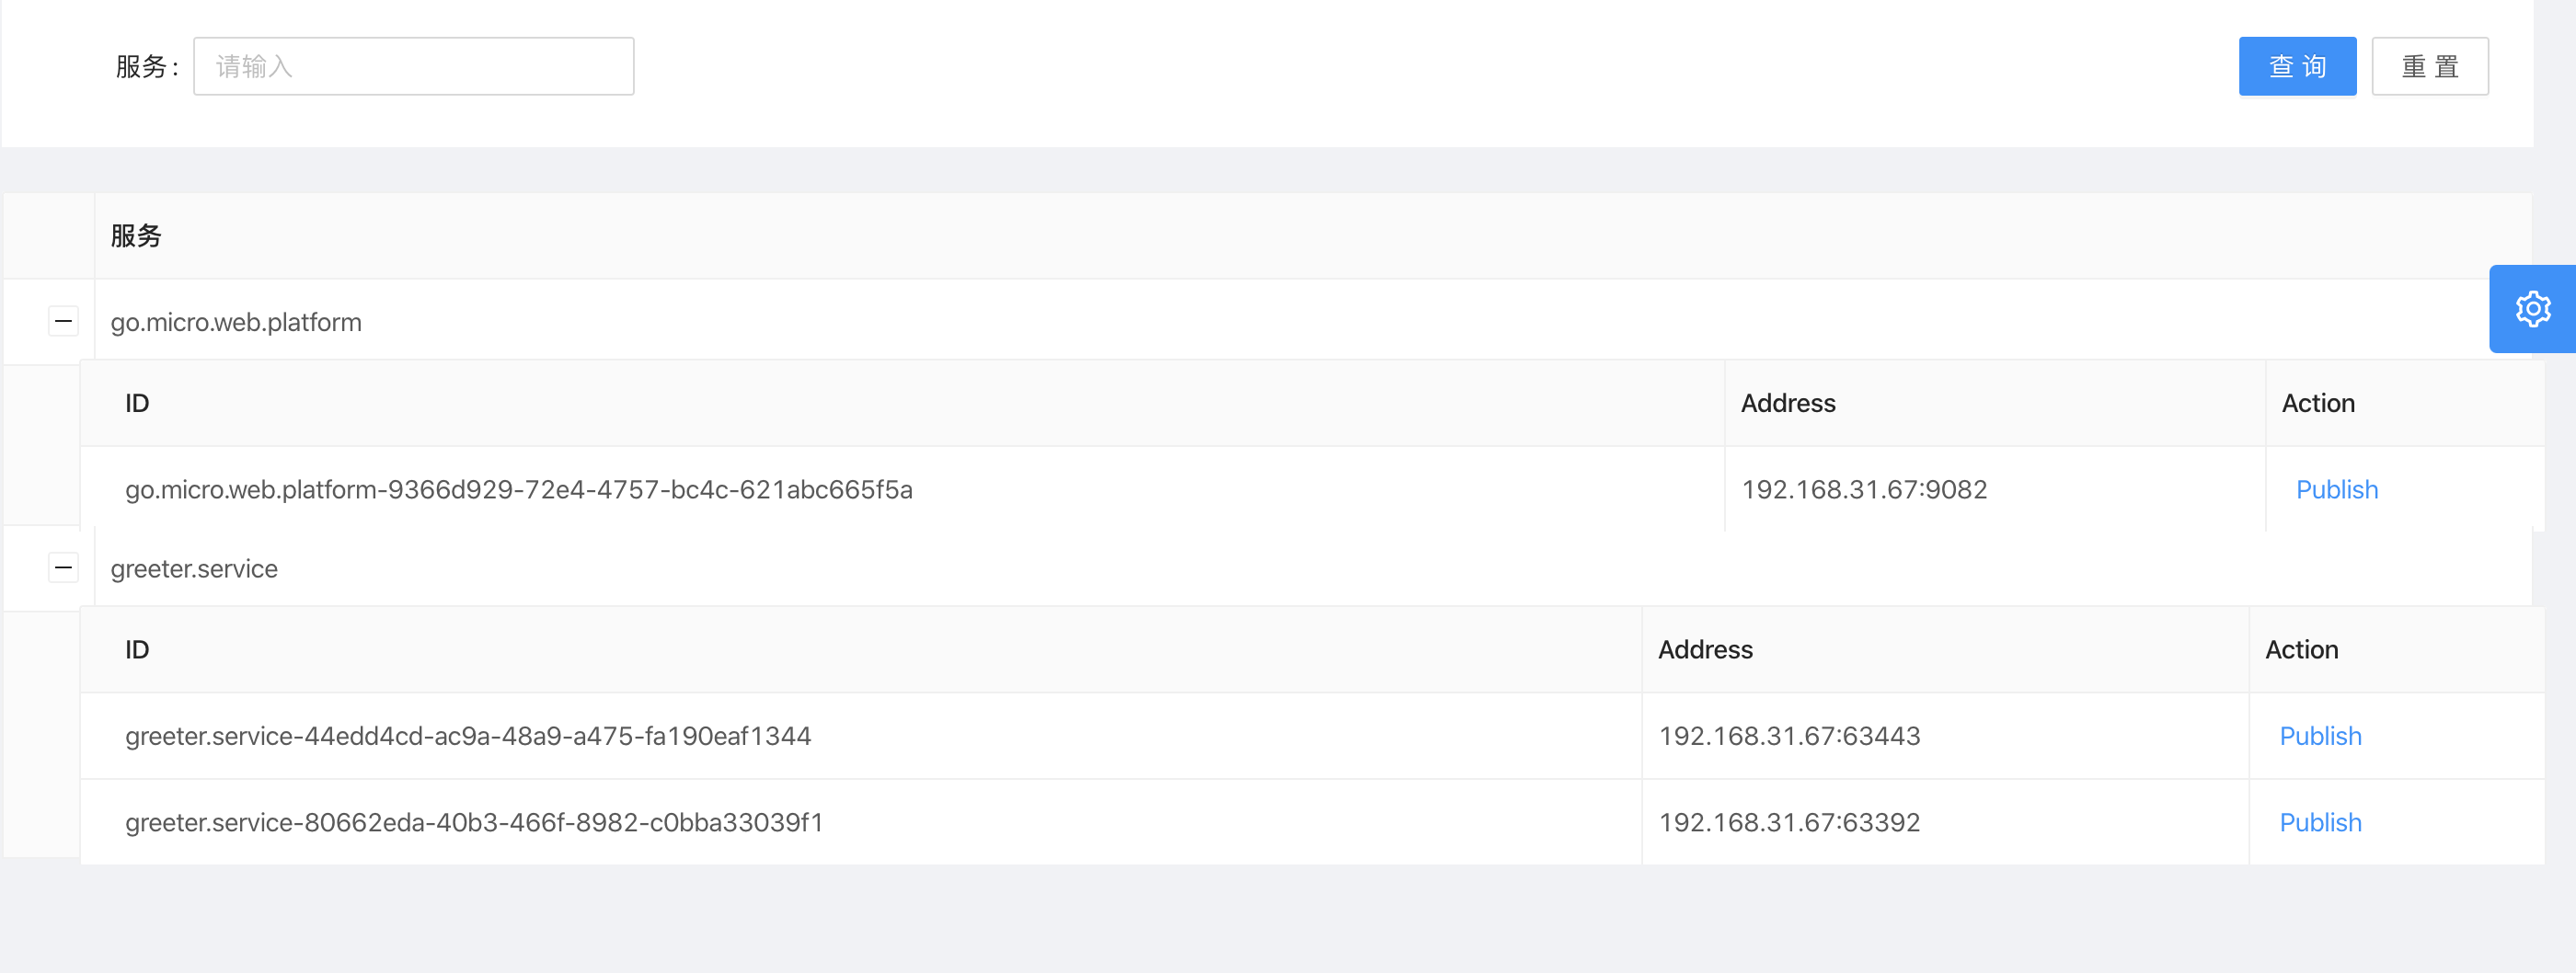Select the greeter.service-44edd4cd ID cell
Screen dimensions: 2576x973
(468, 735)
